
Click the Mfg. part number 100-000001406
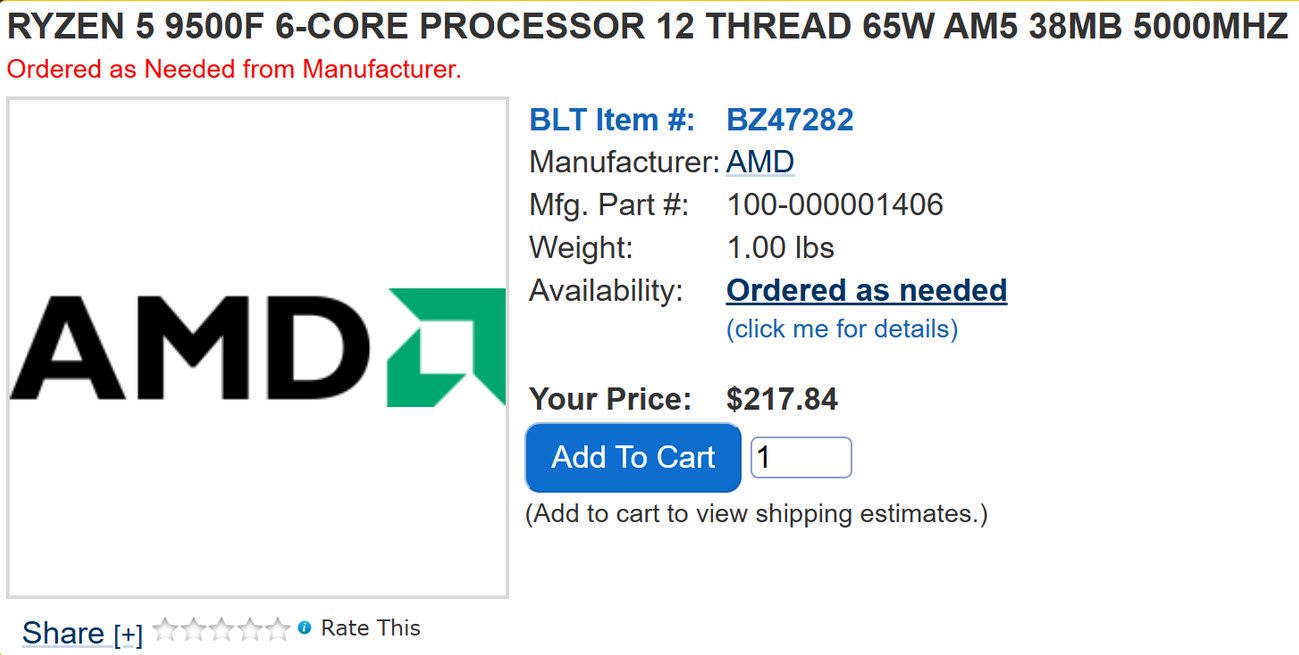pyautogui.click(x=835, y=205)
